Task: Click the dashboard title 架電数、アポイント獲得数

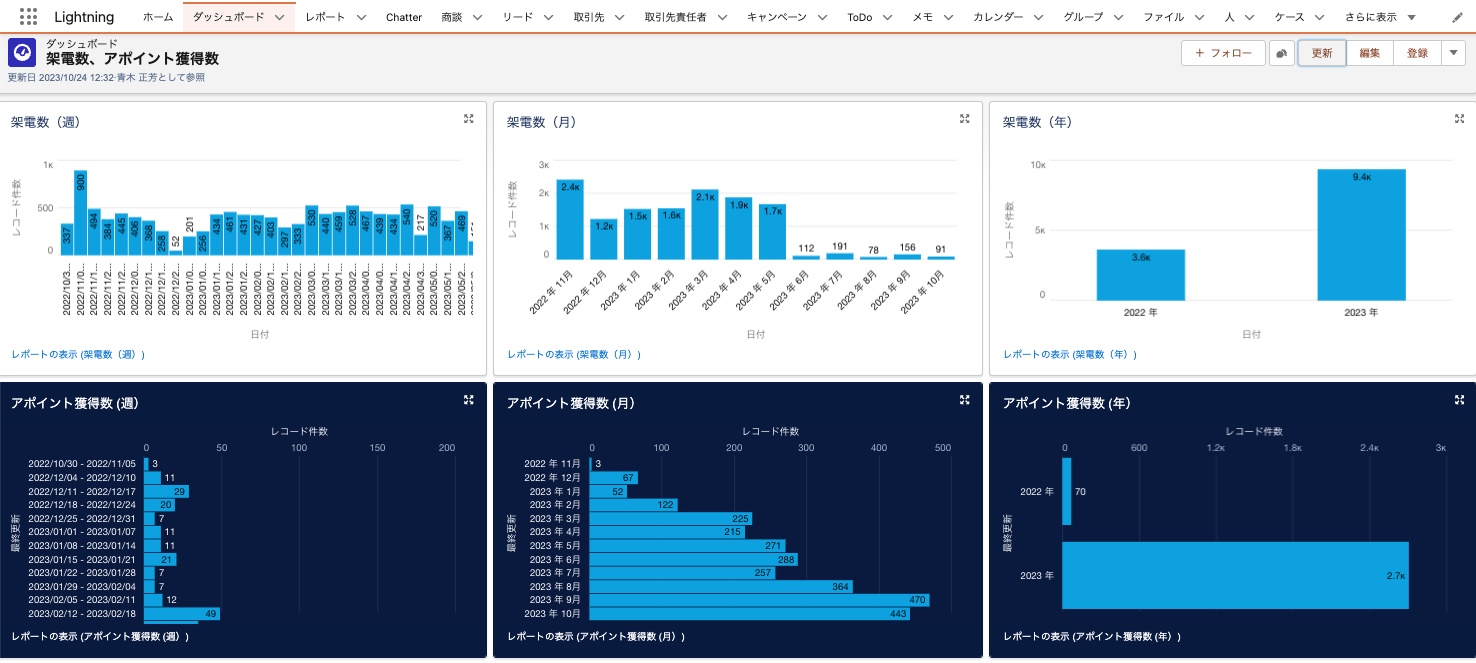Action: tap(132, 59)
